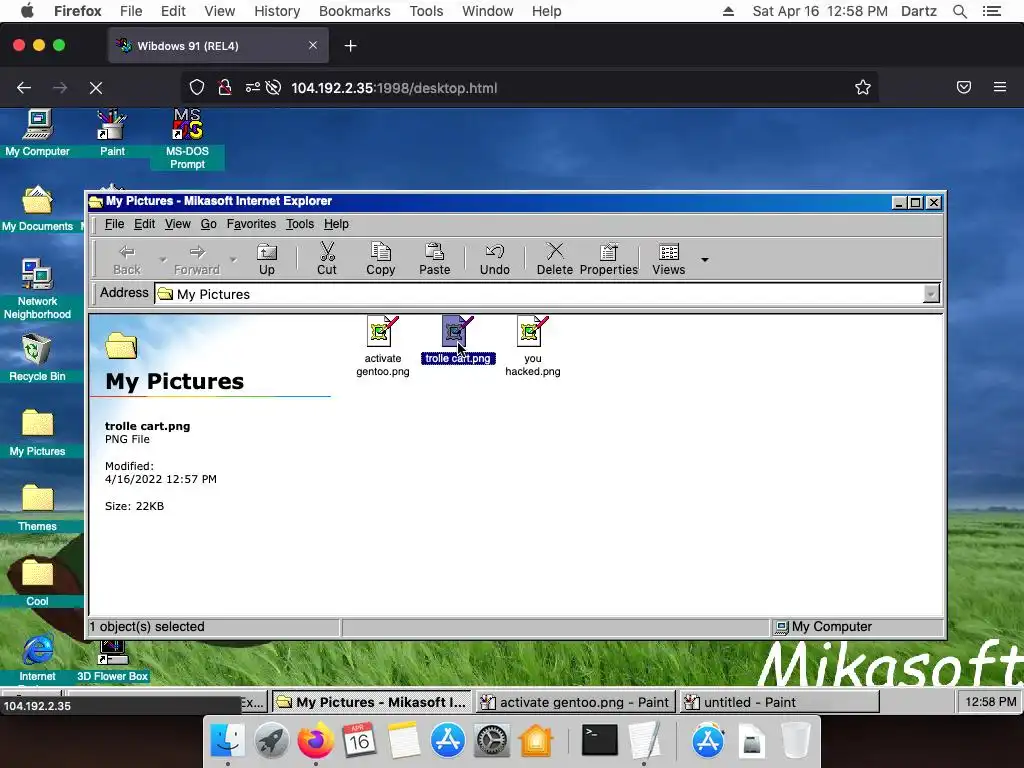Open the Firefox hamburger menu
Screen dimensions: 1024x768
999,87
